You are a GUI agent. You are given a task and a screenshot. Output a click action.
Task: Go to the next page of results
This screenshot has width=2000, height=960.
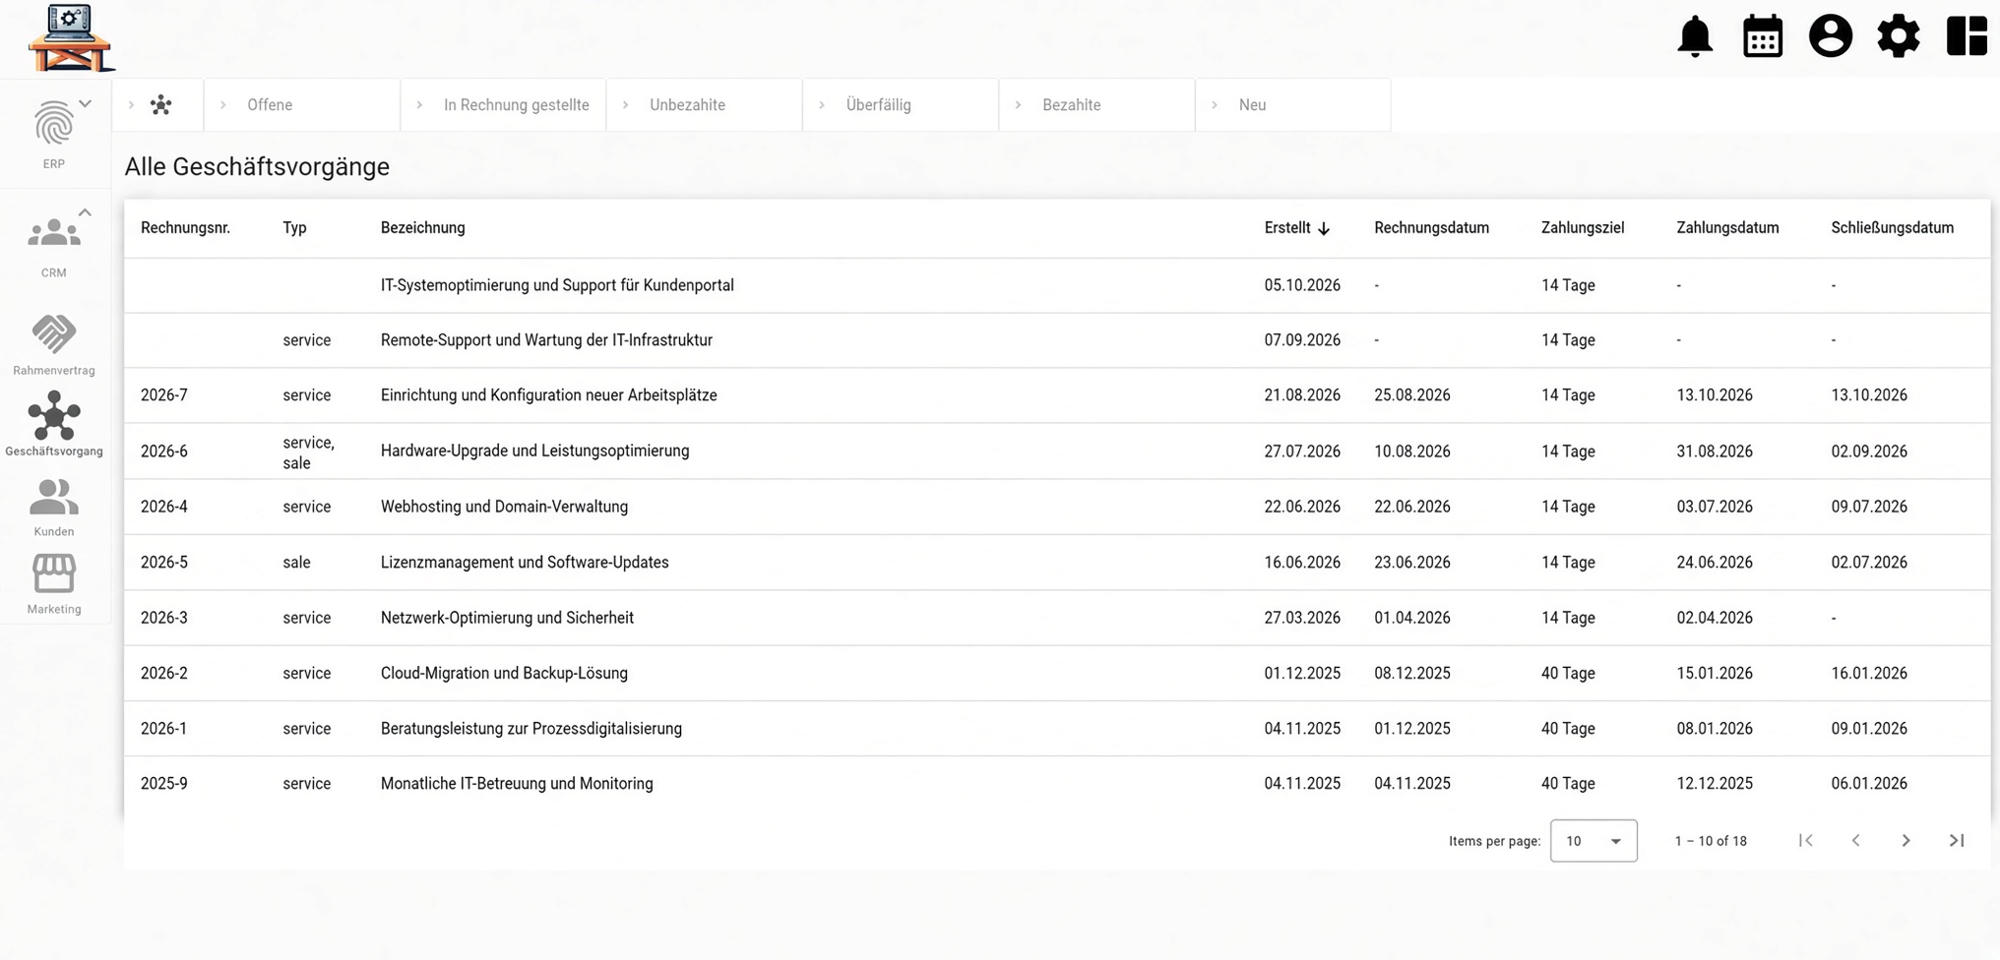pos(1906,840)
